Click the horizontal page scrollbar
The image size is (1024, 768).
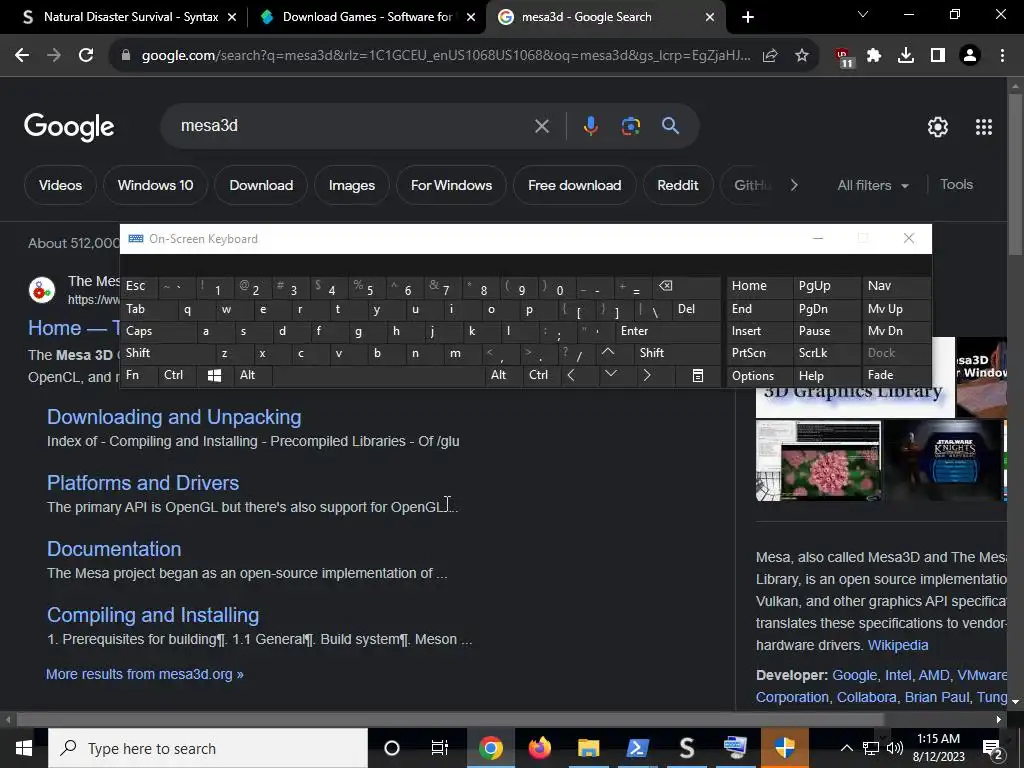450,720
